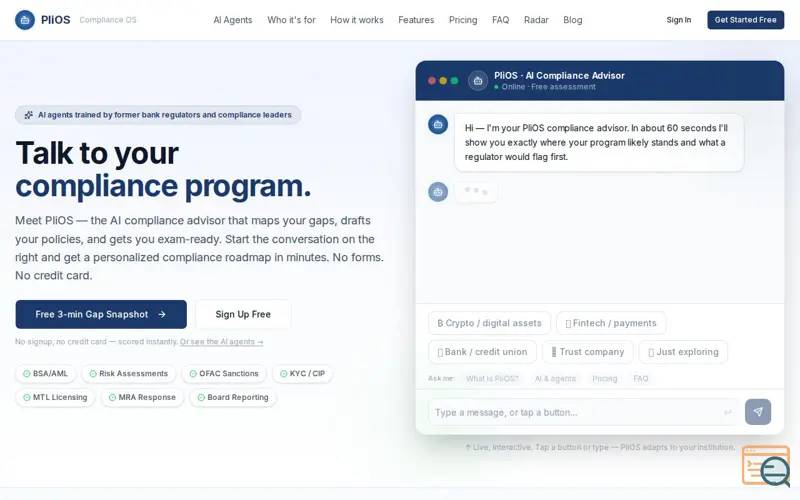Click the typing indicator bubble

[476, 192]
